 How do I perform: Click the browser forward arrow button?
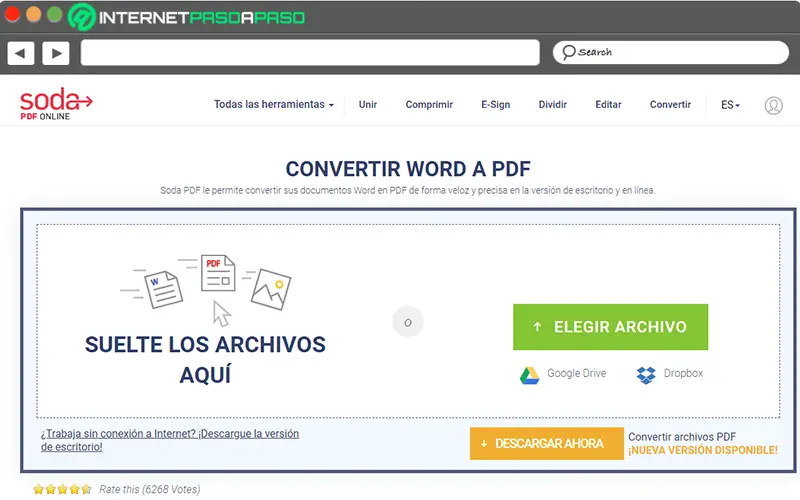pyautogui.click(x=56, y=53)
